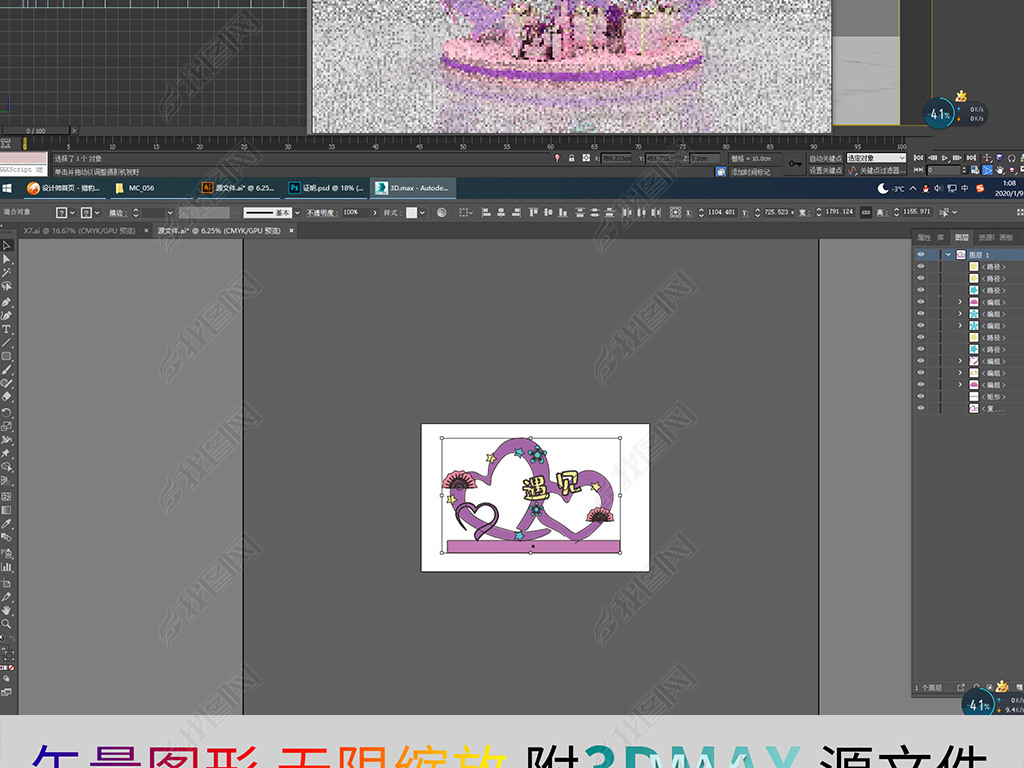
Task: Click the Horizontal Align Center icon
Action: [x=501, y=212]
